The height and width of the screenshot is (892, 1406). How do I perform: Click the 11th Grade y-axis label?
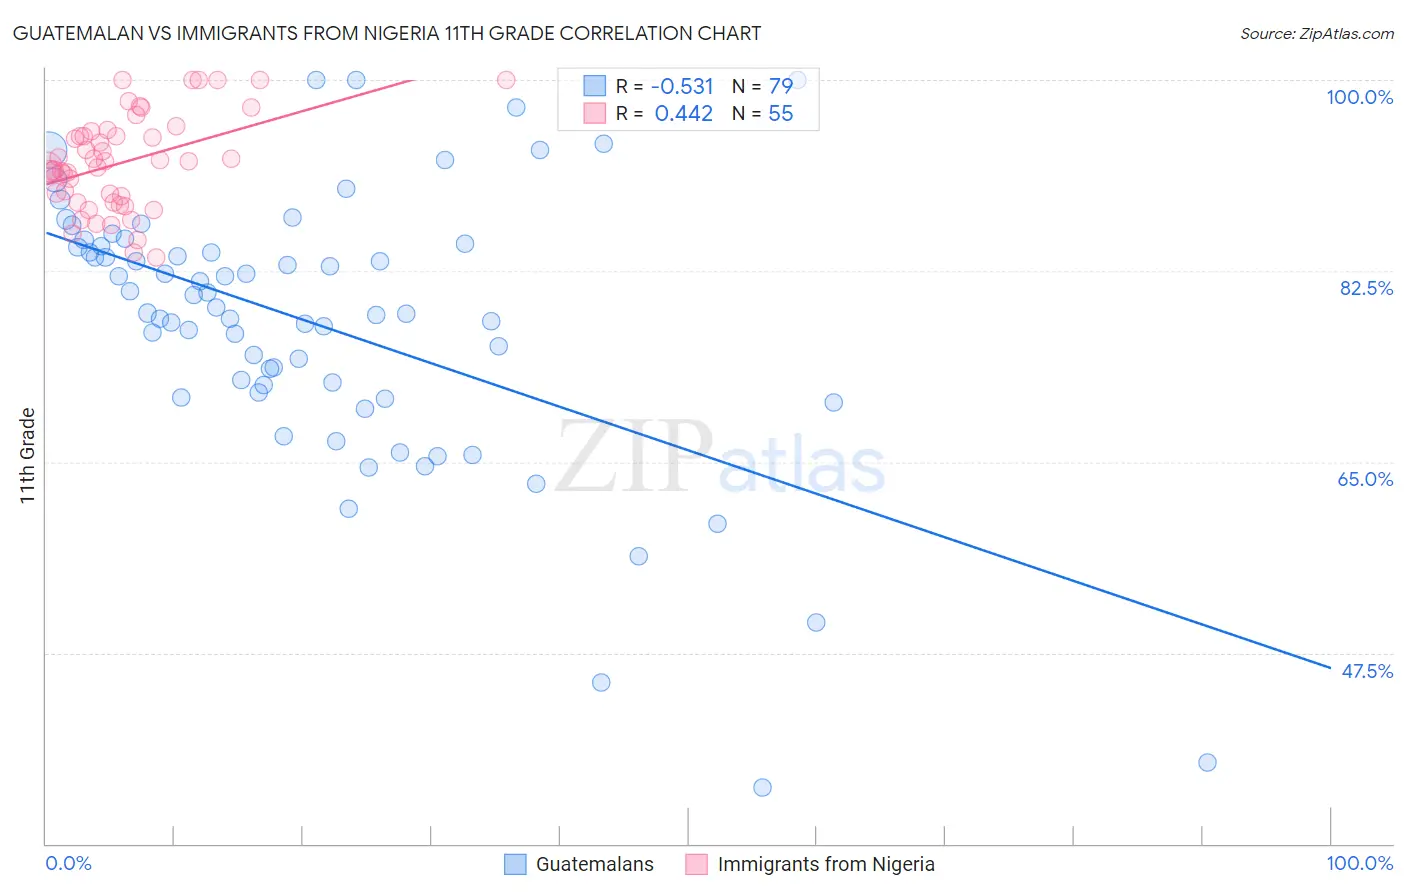point(28,455)
